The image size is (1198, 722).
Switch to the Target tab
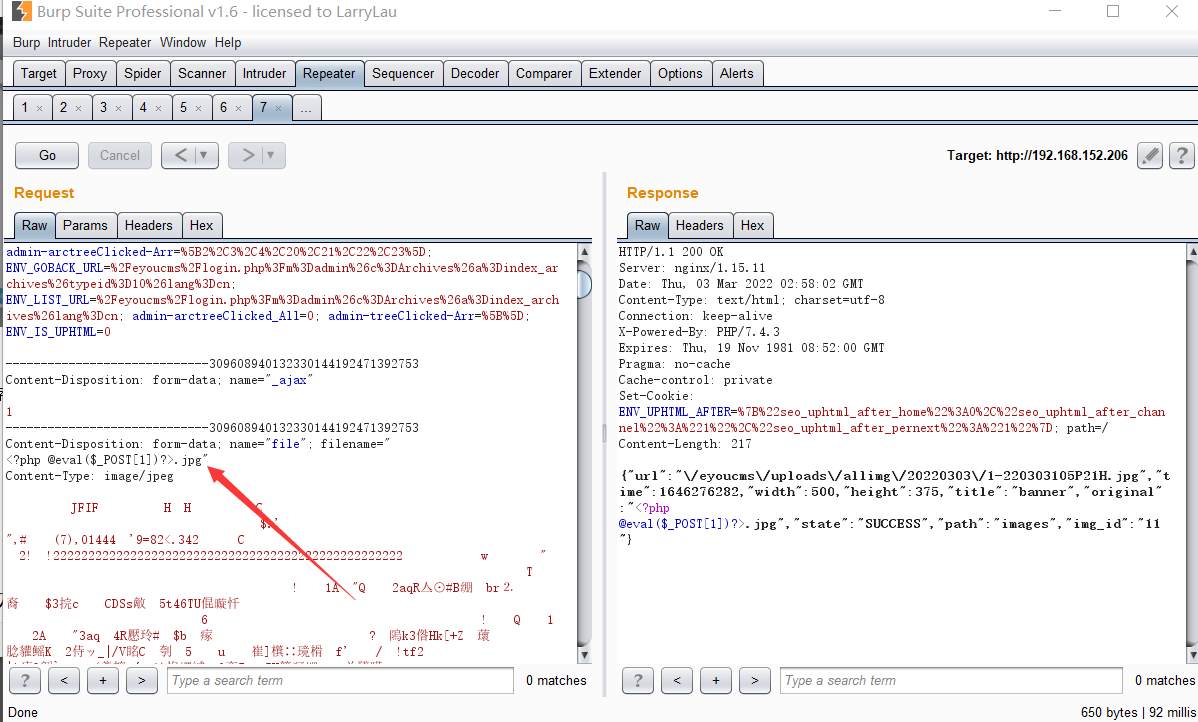tap(38, 73)
